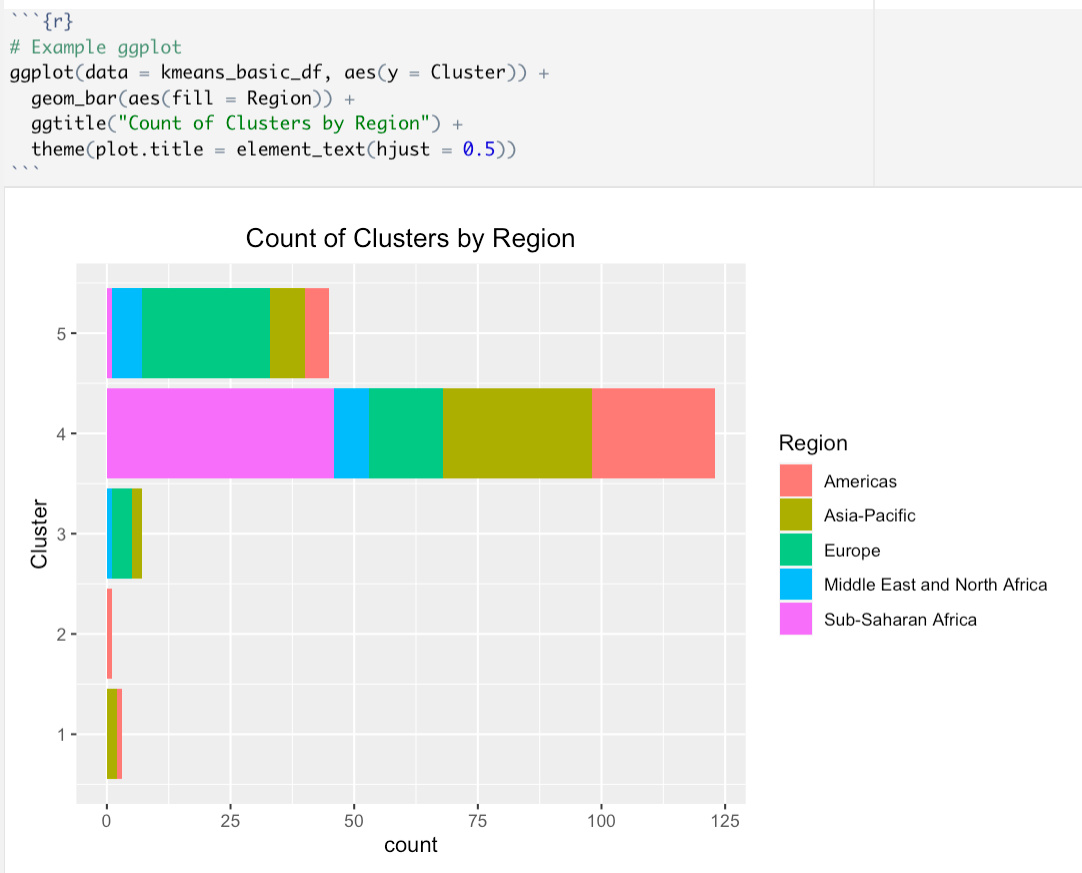Click the Europe segment of Cluster 5 bar
Viewport: 1082px width, 873px height.
pos(205,334)
